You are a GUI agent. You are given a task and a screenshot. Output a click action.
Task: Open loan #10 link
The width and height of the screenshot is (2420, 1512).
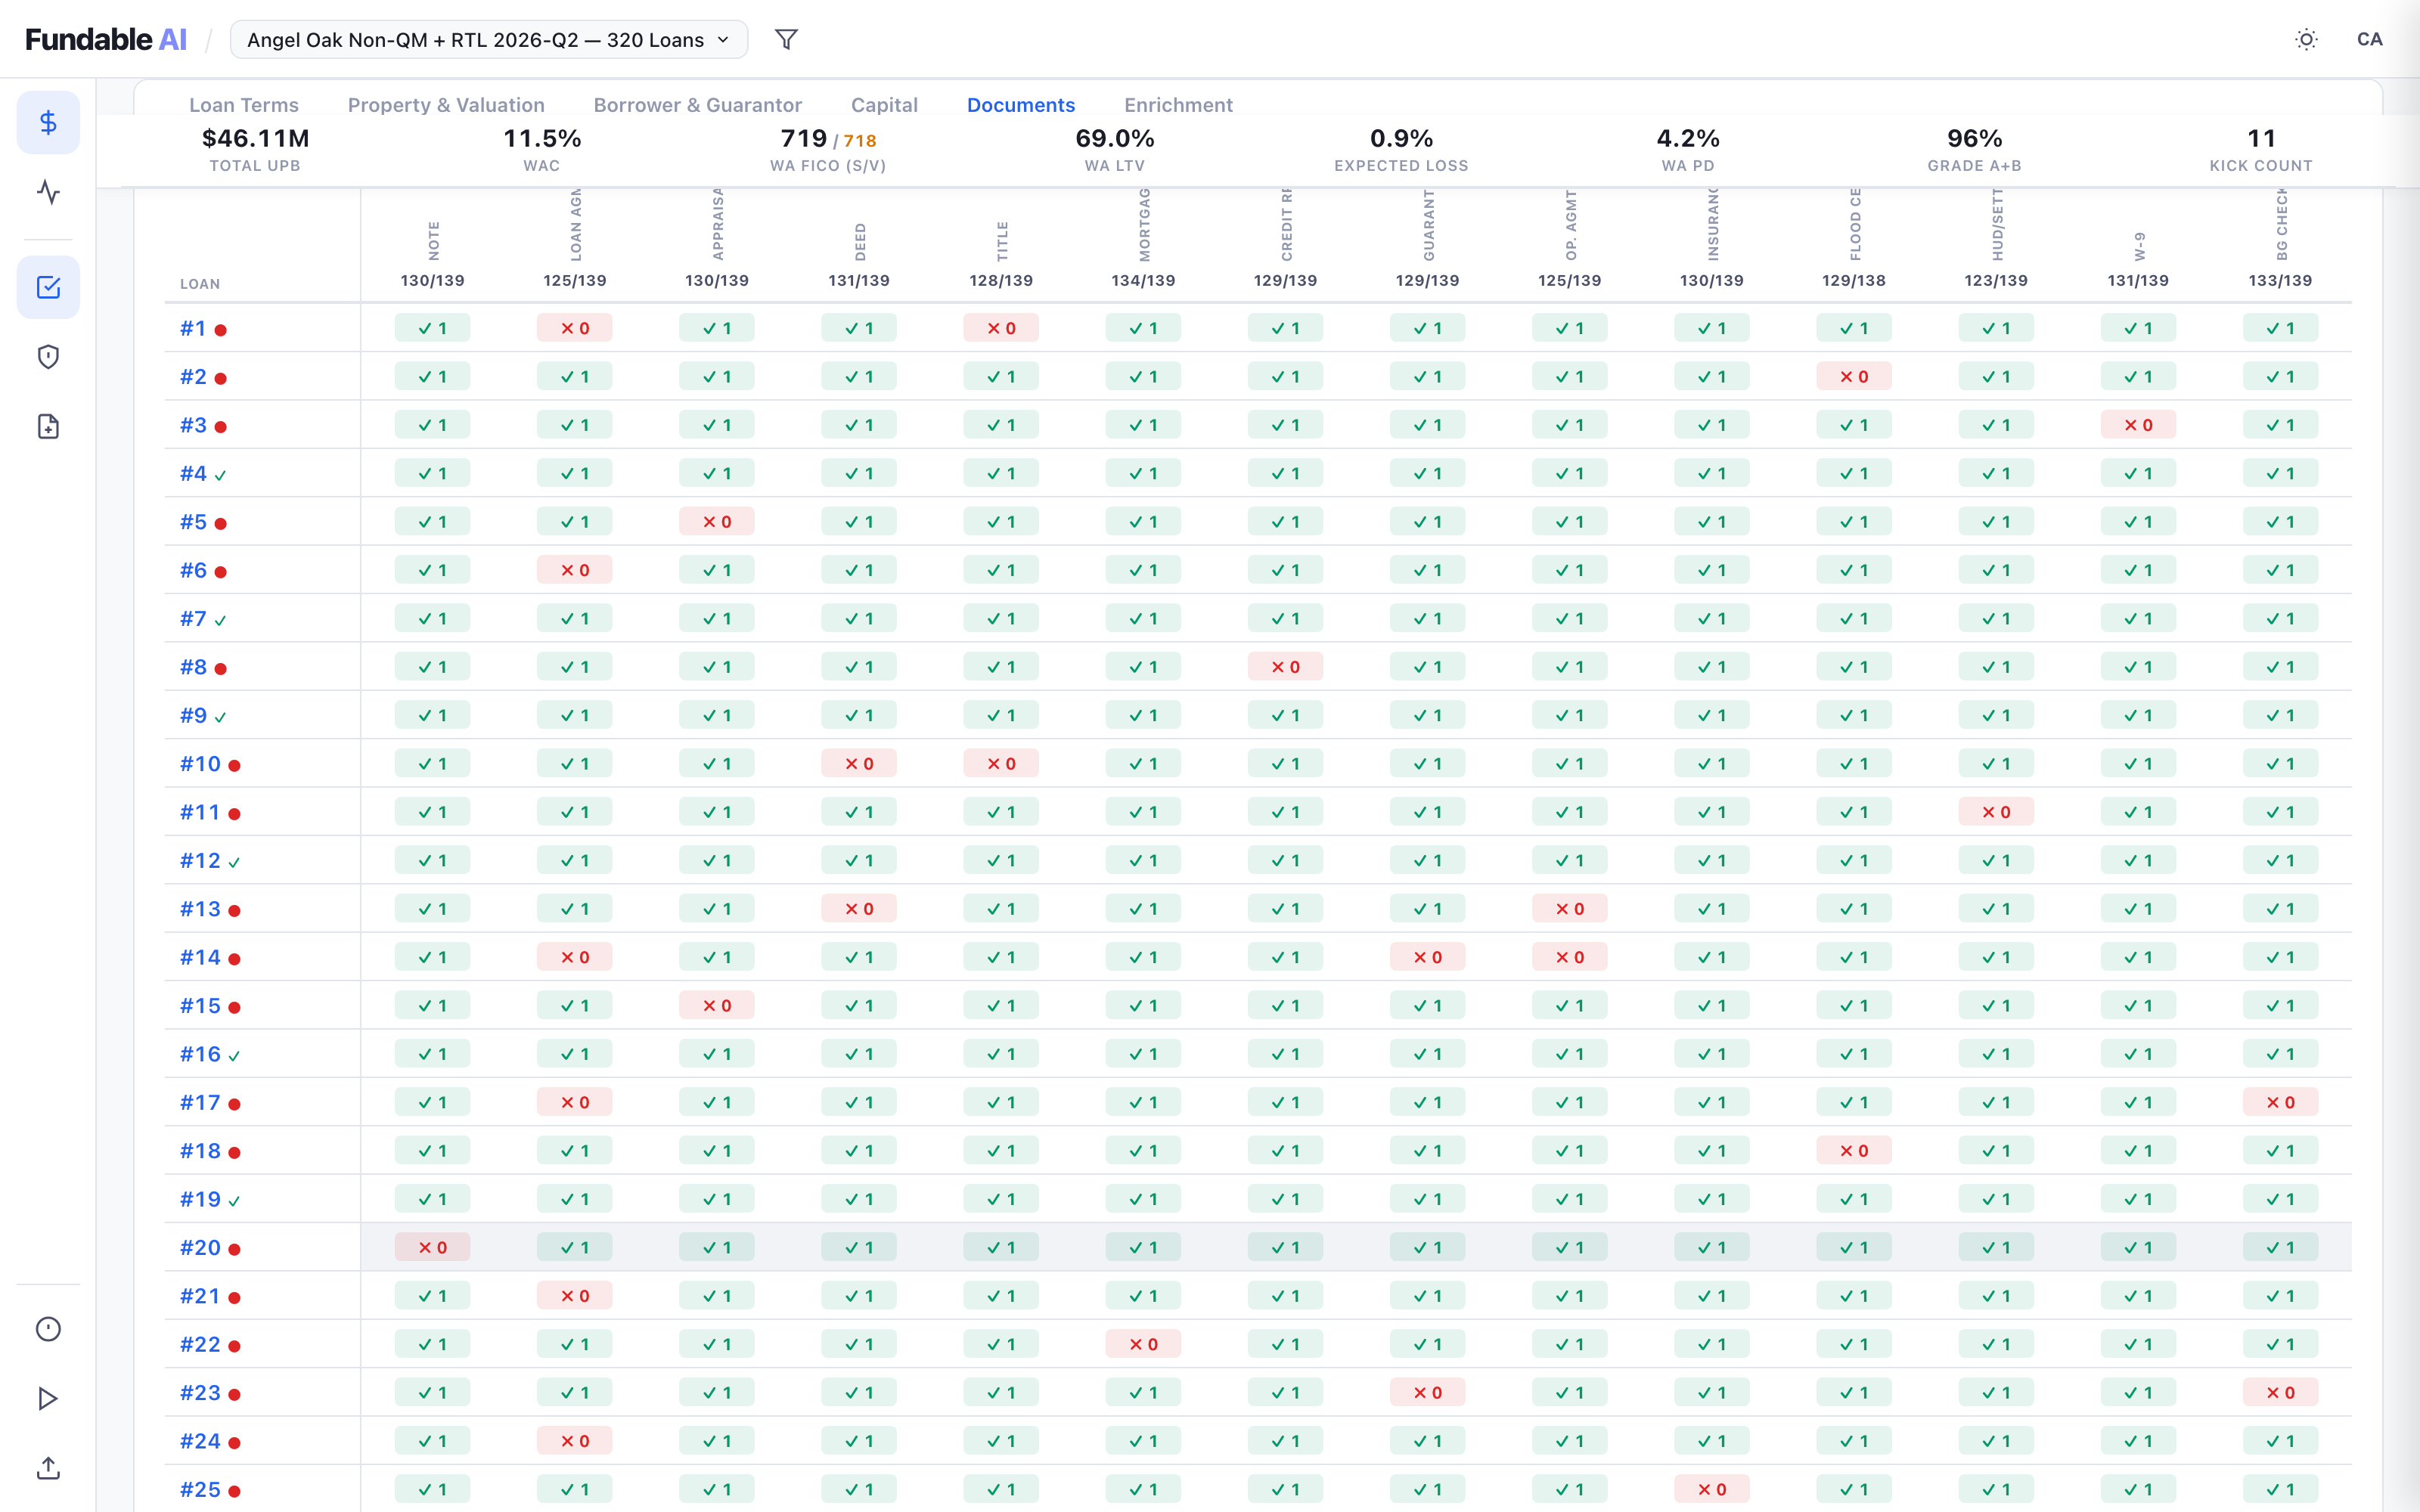[x=200, y=764]
